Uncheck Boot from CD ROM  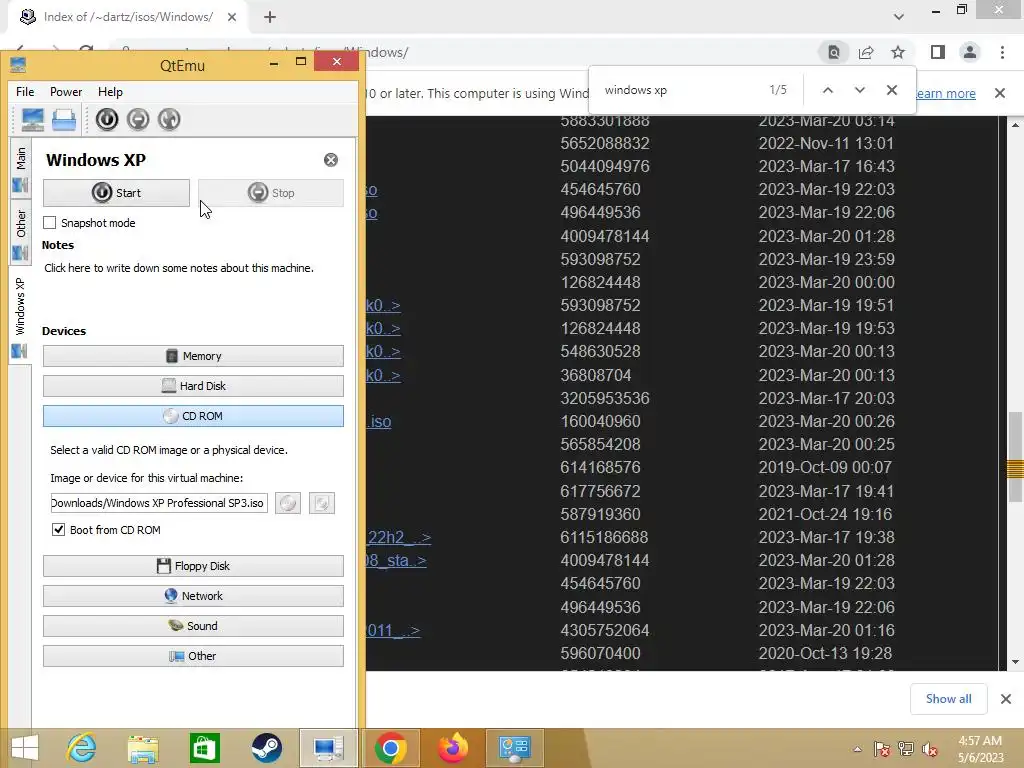pyautogui.click(x=58, y=530)
